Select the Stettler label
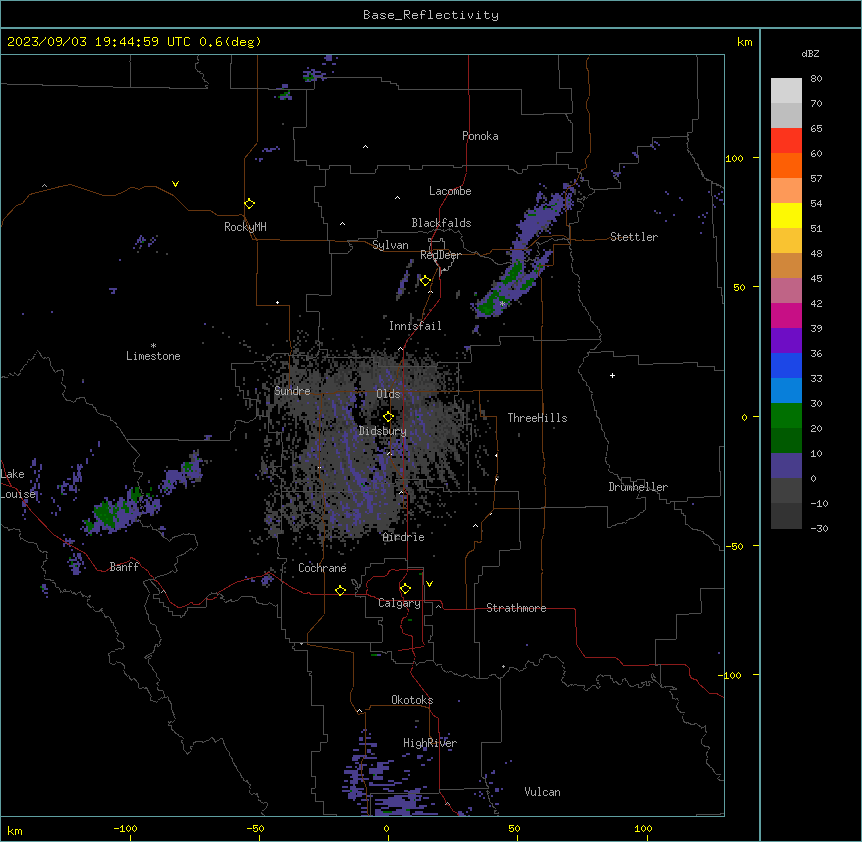The height and width of the screenshot is (842, 862). click(633, 237)
